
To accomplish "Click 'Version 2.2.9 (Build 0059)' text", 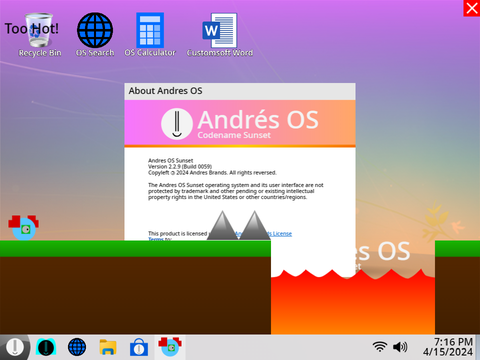I will pyautogui.click(x=180, y=166).
